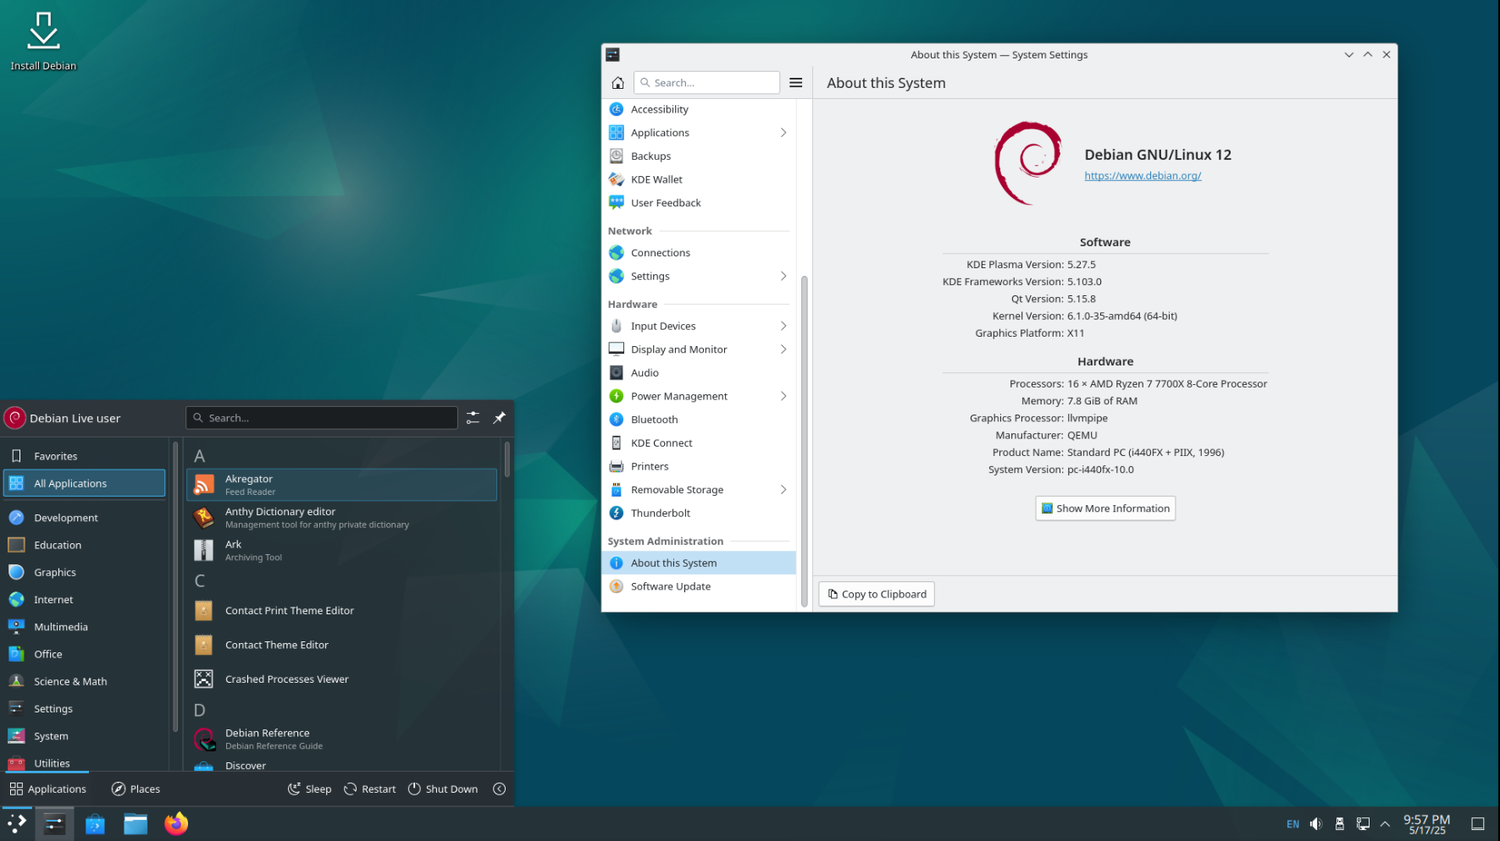Image resolution: width=1500 pixels, height=841 pixels.
Task: Select the Science & Math category
Action: click(x=85, y=682)
